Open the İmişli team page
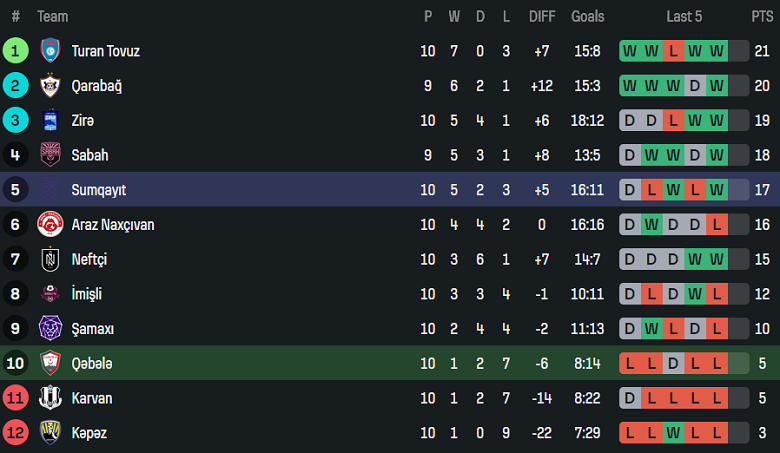780x453 pixels. [x=86, y=294]
